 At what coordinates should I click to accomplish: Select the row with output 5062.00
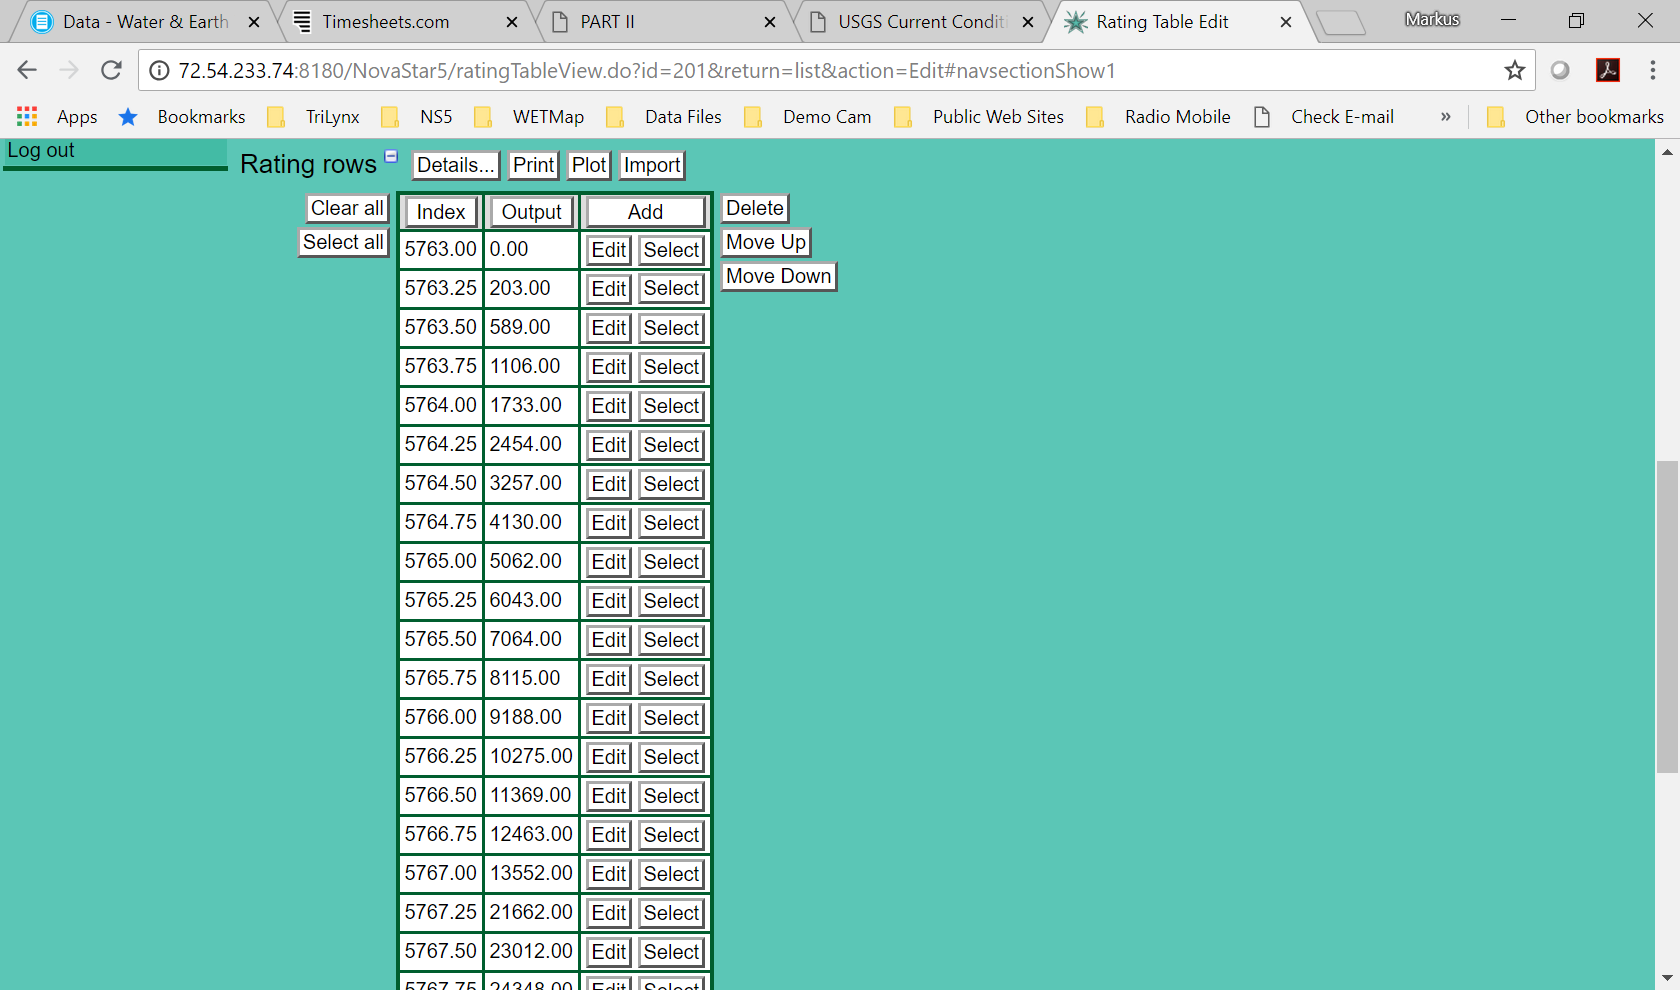[671, 562]
